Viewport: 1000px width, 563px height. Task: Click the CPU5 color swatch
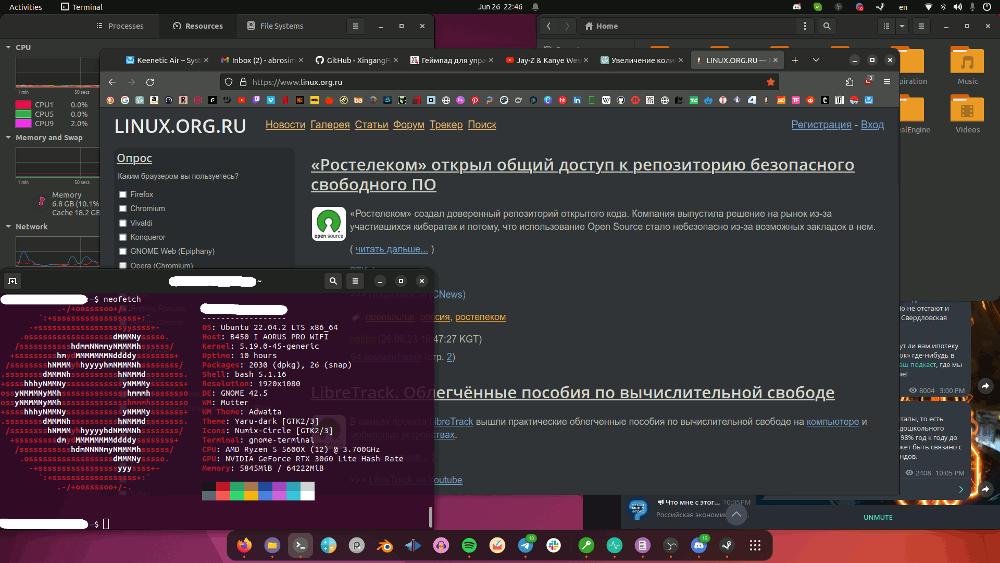click(x=23, y=114)
